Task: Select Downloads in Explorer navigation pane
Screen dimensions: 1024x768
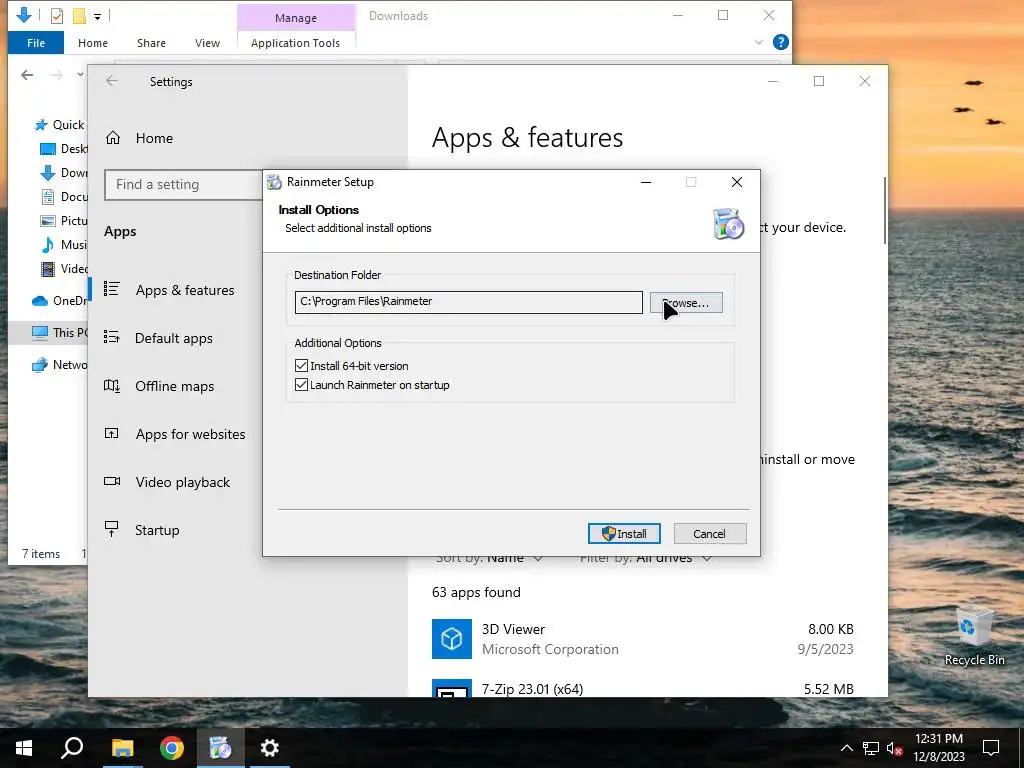Action: point(64,173)
